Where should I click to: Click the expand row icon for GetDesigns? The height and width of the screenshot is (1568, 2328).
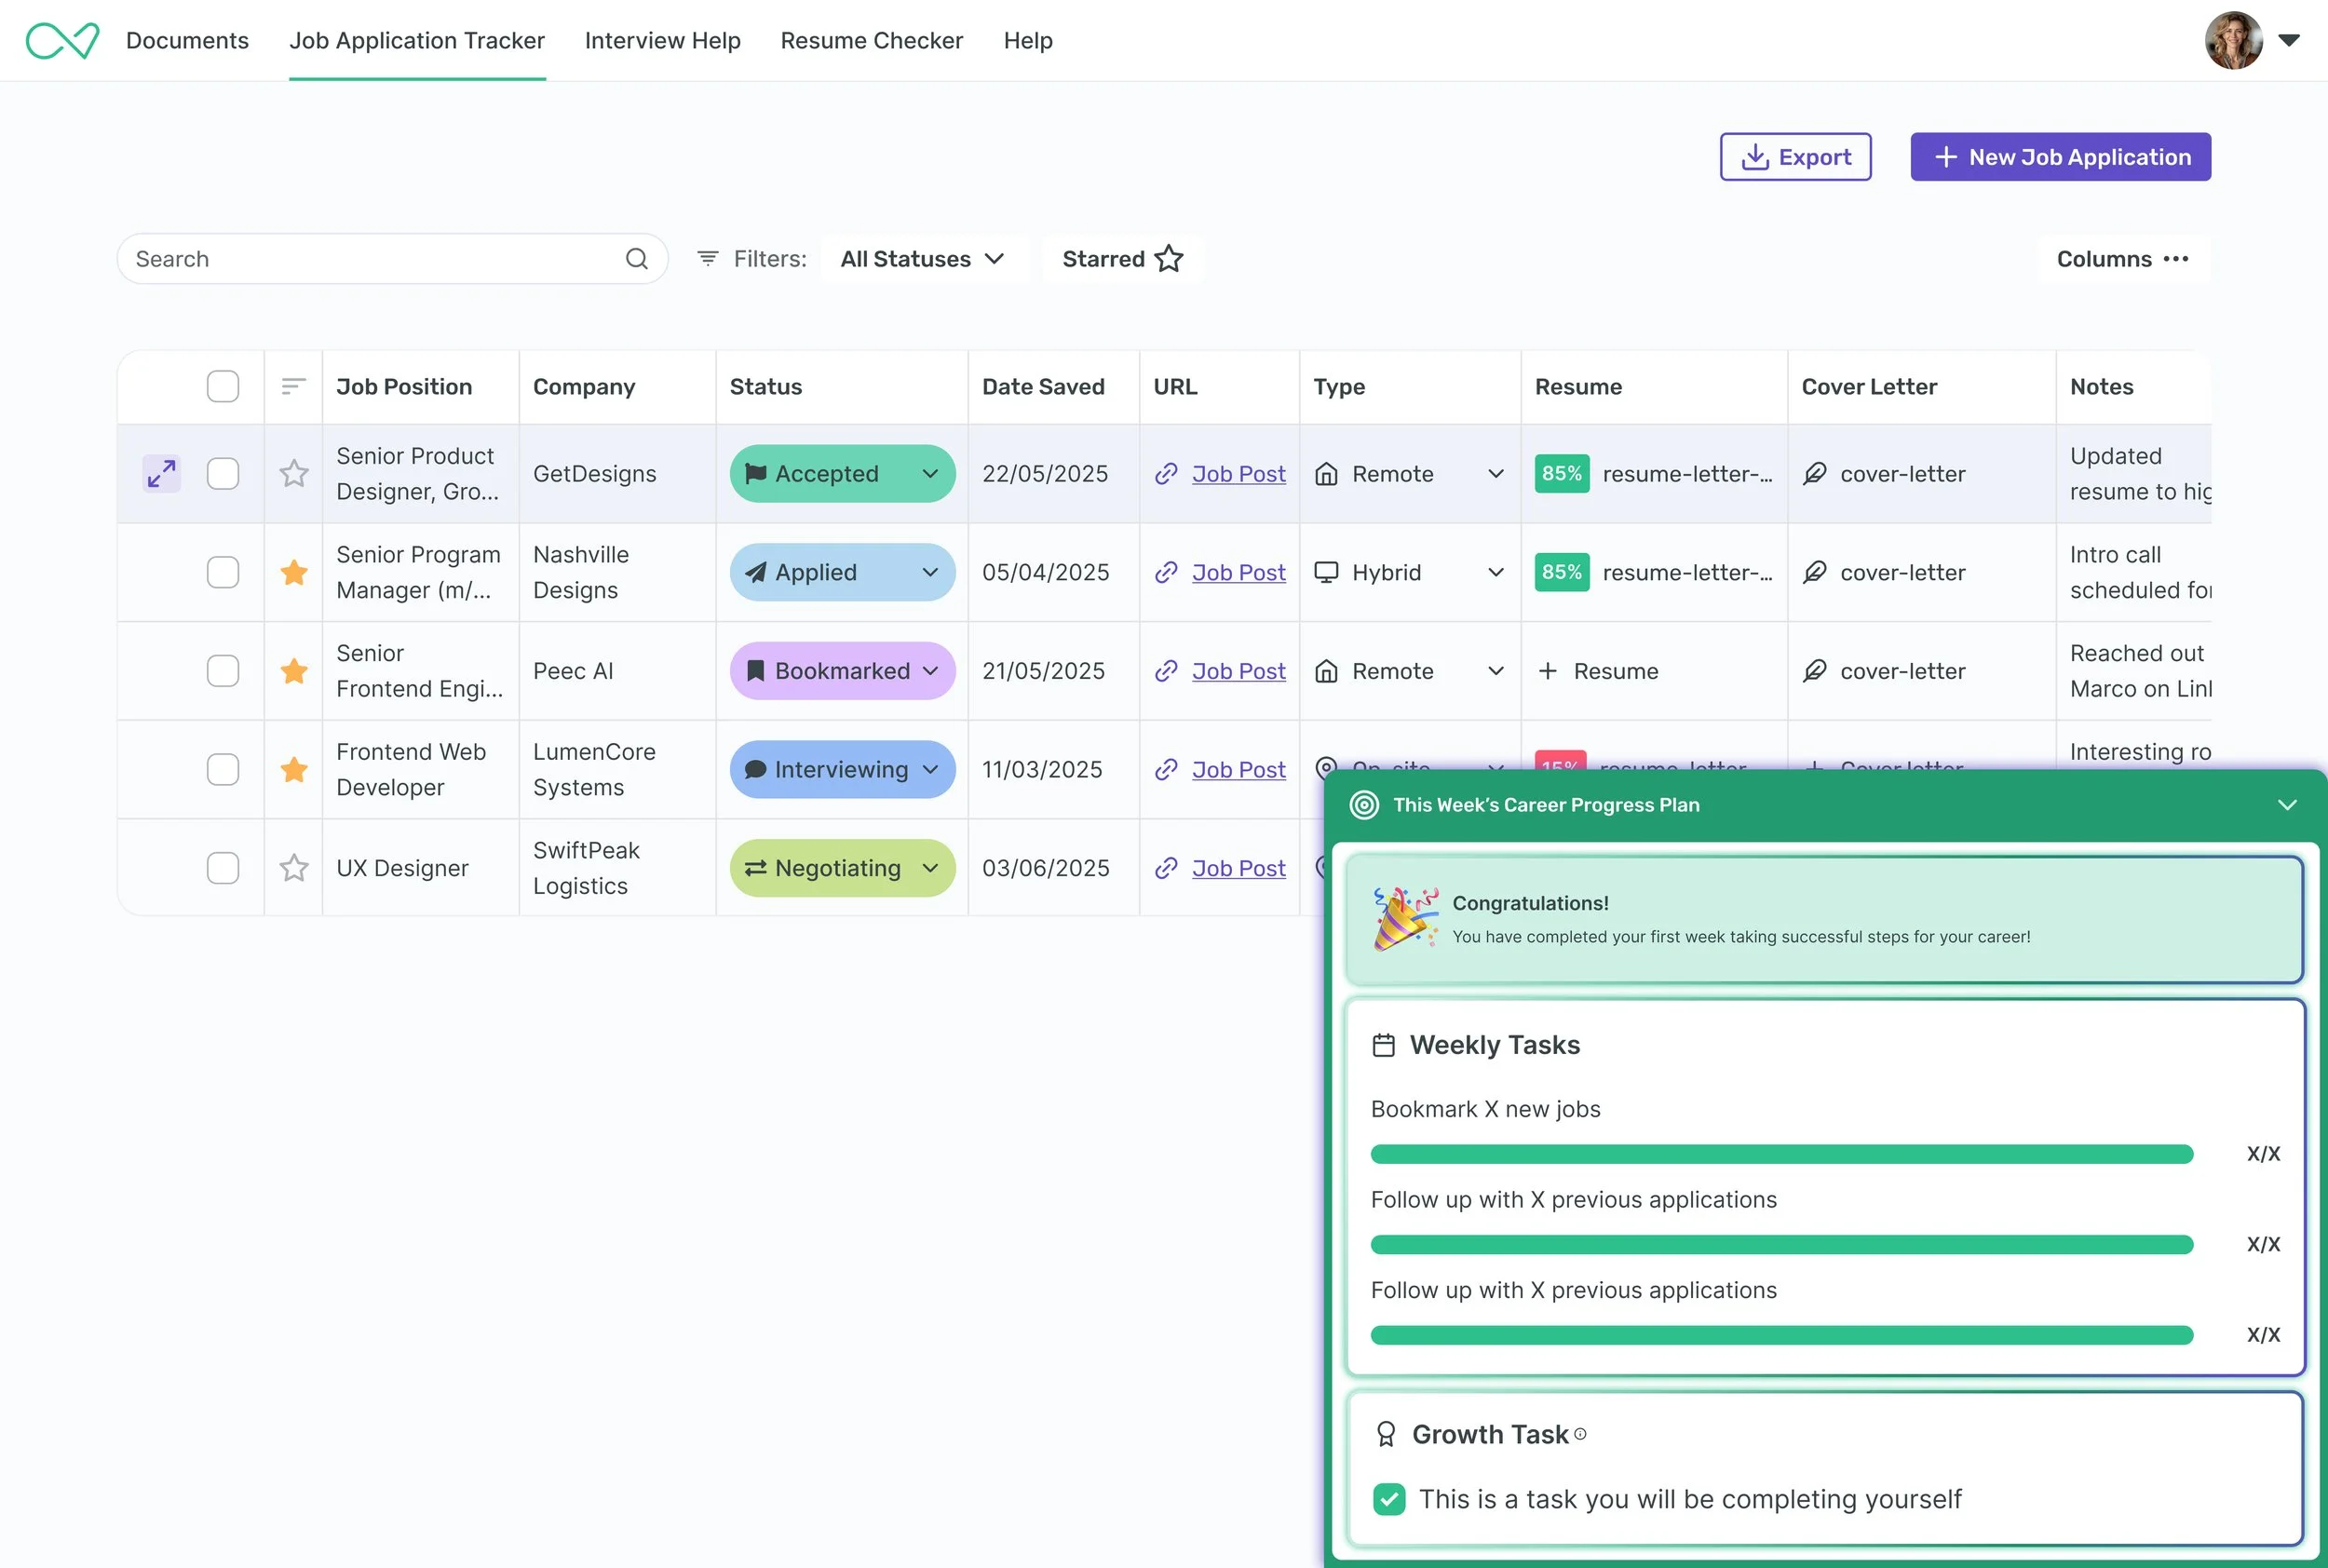161,474
